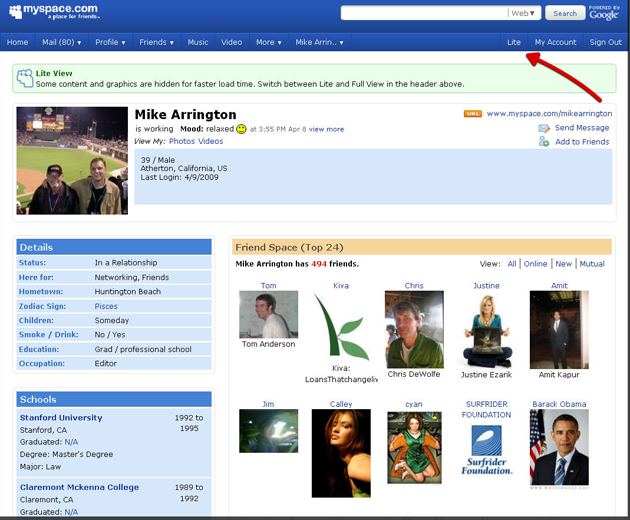Viewport: 630px width, 520px height.
Task: Click the search text field
Action: [x=424, y=13]
